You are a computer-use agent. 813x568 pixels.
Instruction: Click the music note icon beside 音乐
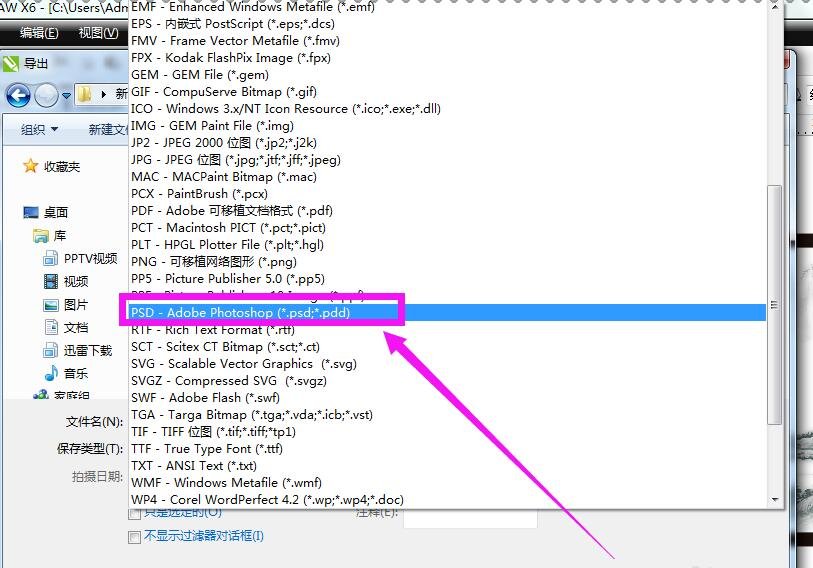tap(51, 373)
